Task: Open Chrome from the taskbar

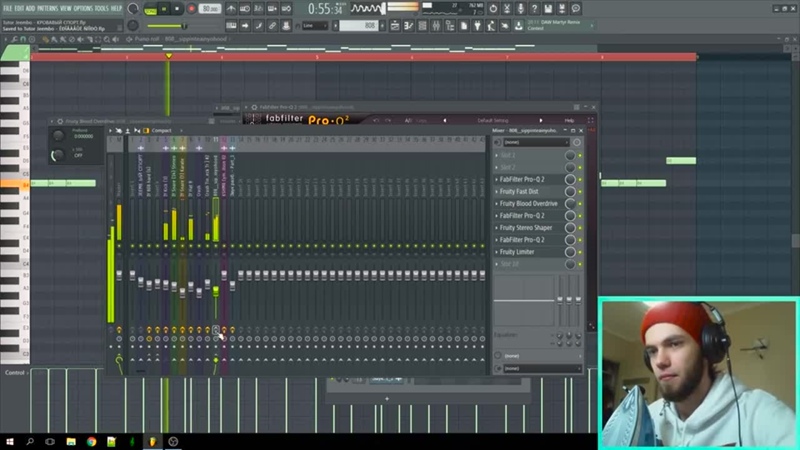Action: click(91, 441)
